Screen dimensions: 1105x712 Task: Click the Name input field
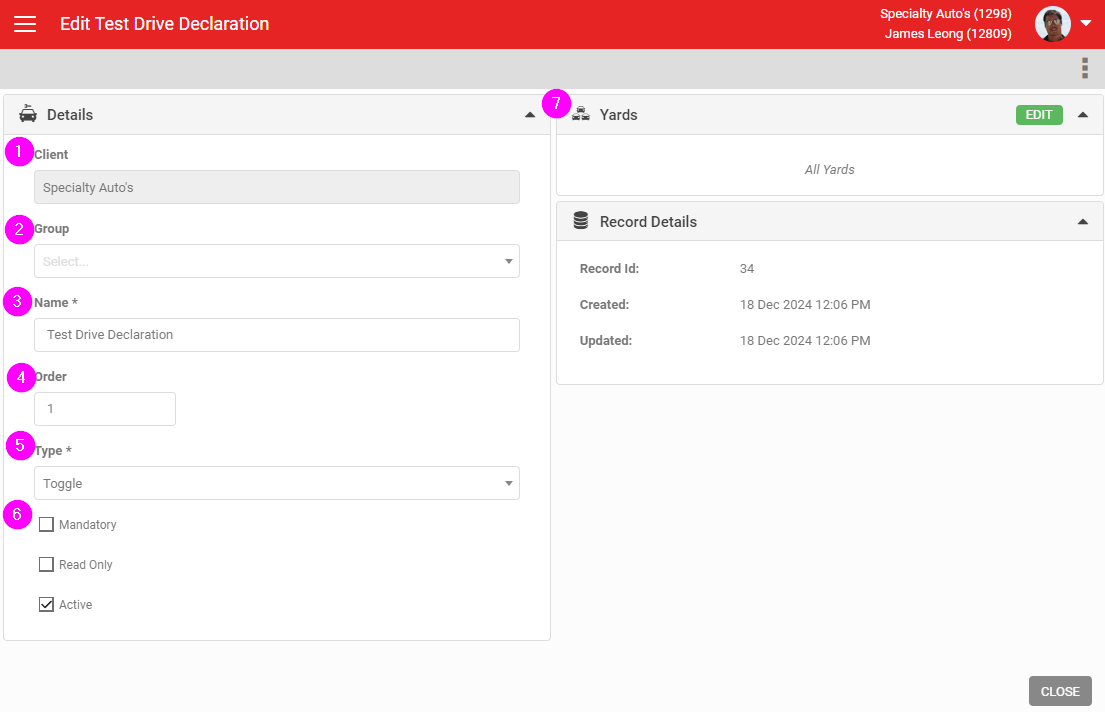277,335
